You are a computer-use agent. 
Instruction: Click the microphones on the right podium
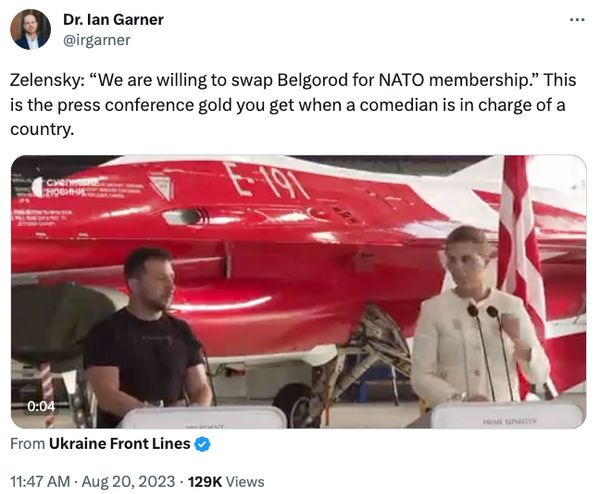click(x=490, y=352)
